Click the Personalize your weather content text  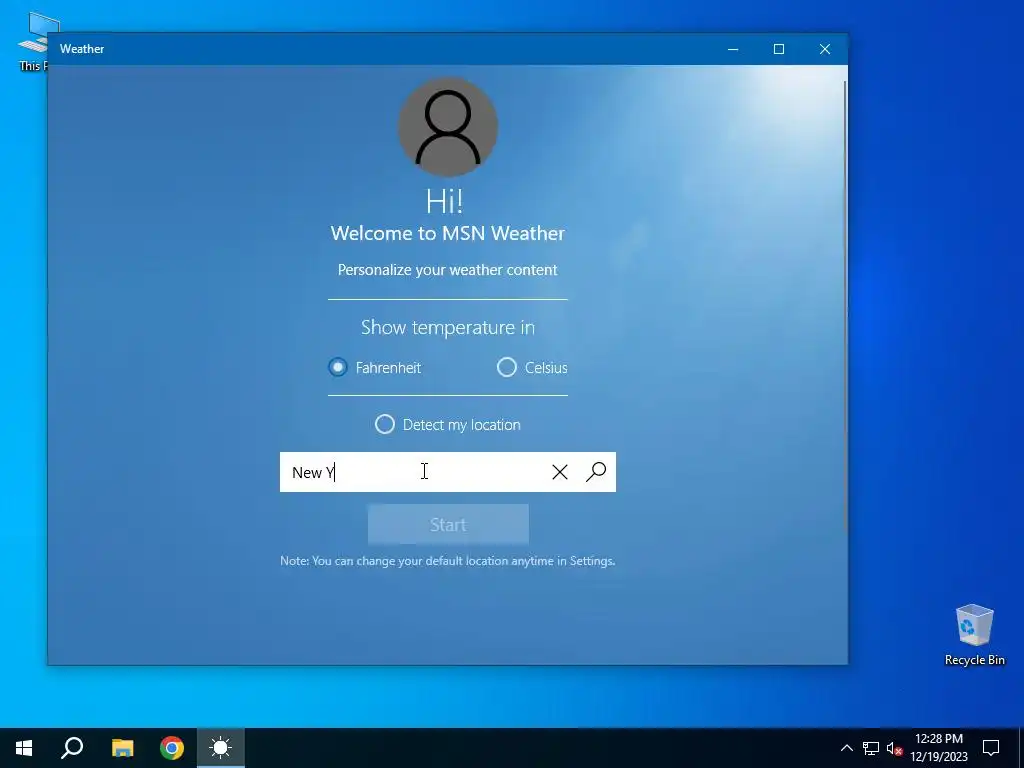(448, 270)
